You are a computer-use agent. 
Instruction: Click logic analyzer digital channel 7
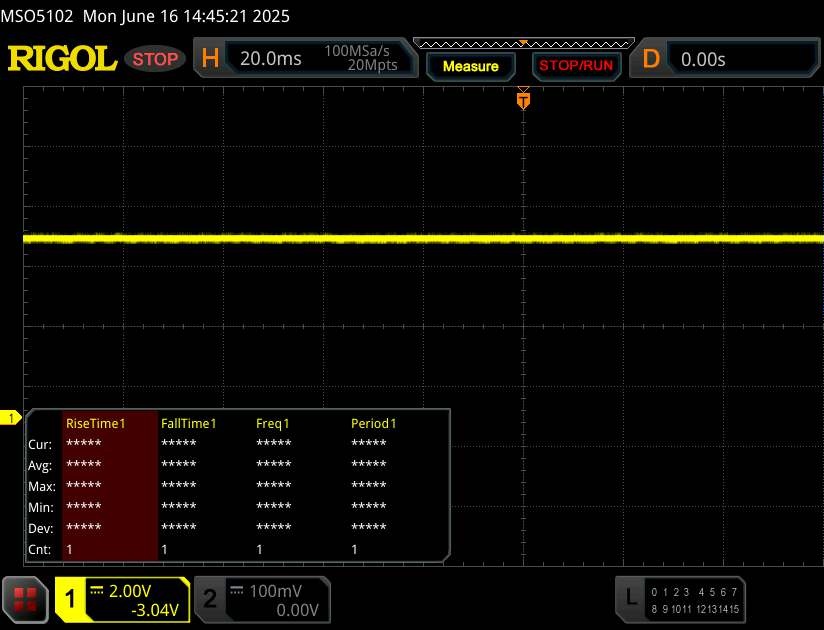tap(734, 592)
